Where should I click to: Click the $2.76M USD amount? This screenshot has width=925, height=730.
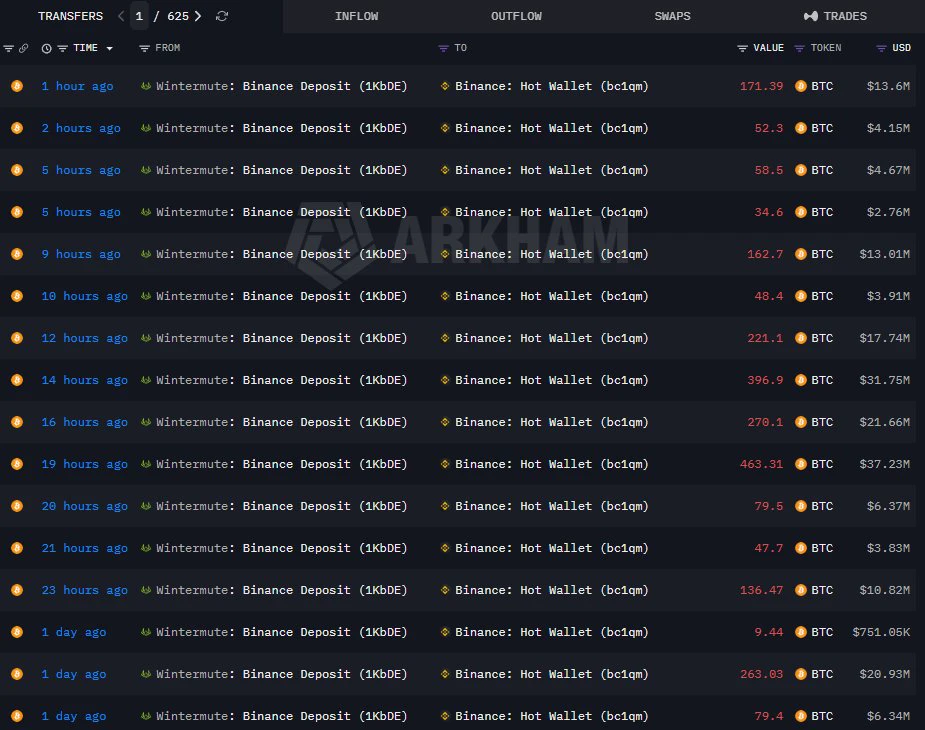click(x=888, y=212)
